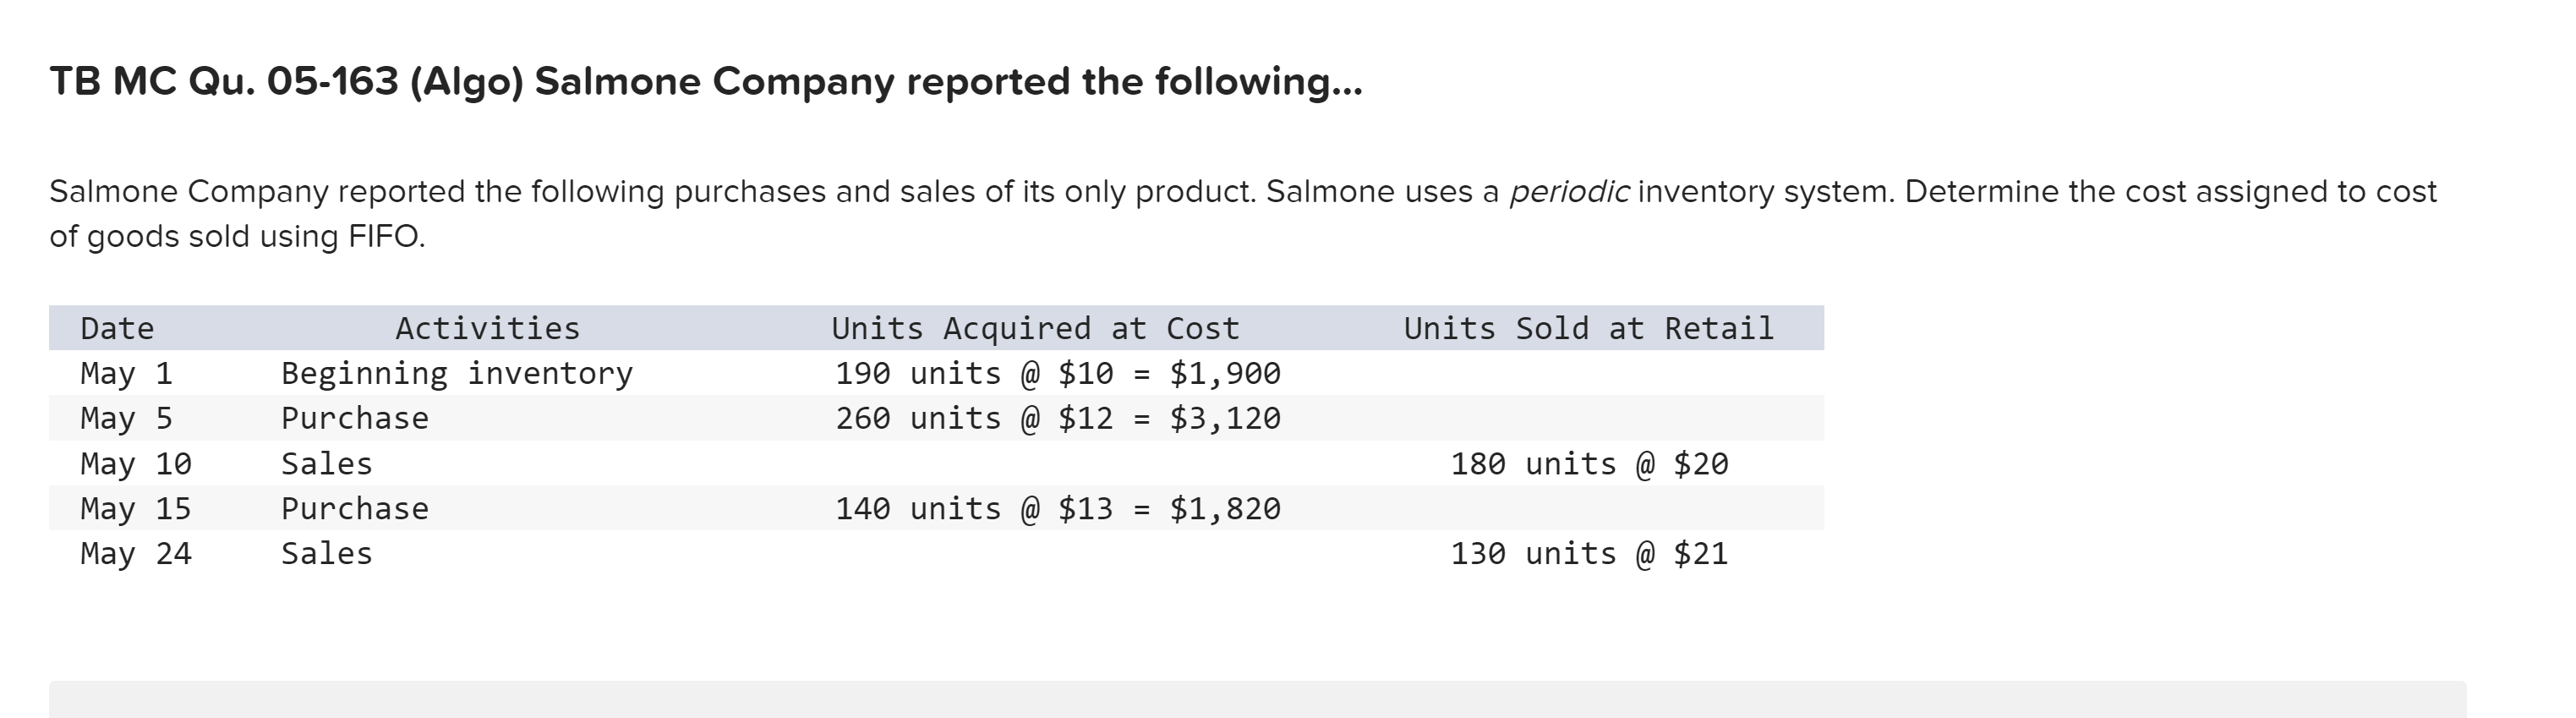Click the 'Beginning inventory' activity cell
Image resolution: width=2576 pixels, height=718 pixels.
tap(456, 373)
